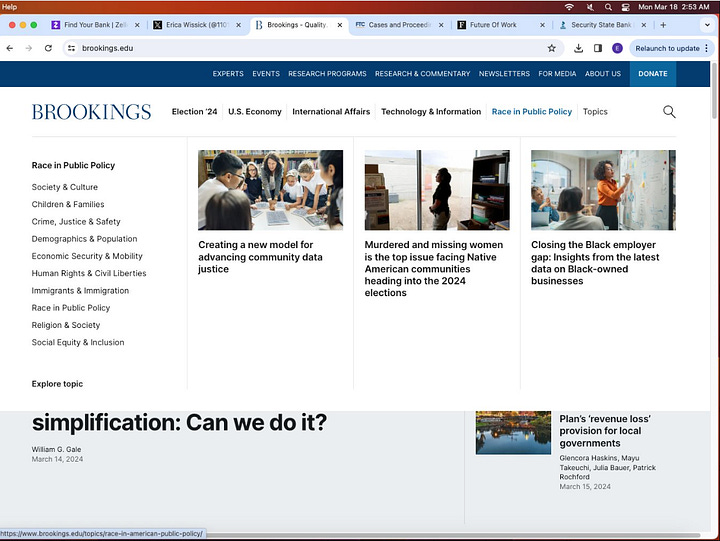Open Immigrants & Immigration link

click(x=80, y=291)
